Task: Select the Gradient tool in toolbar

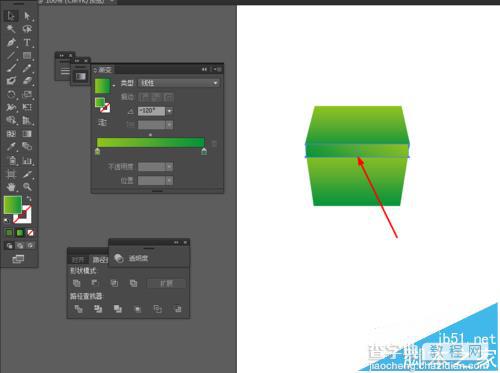Action: point(27,134)
